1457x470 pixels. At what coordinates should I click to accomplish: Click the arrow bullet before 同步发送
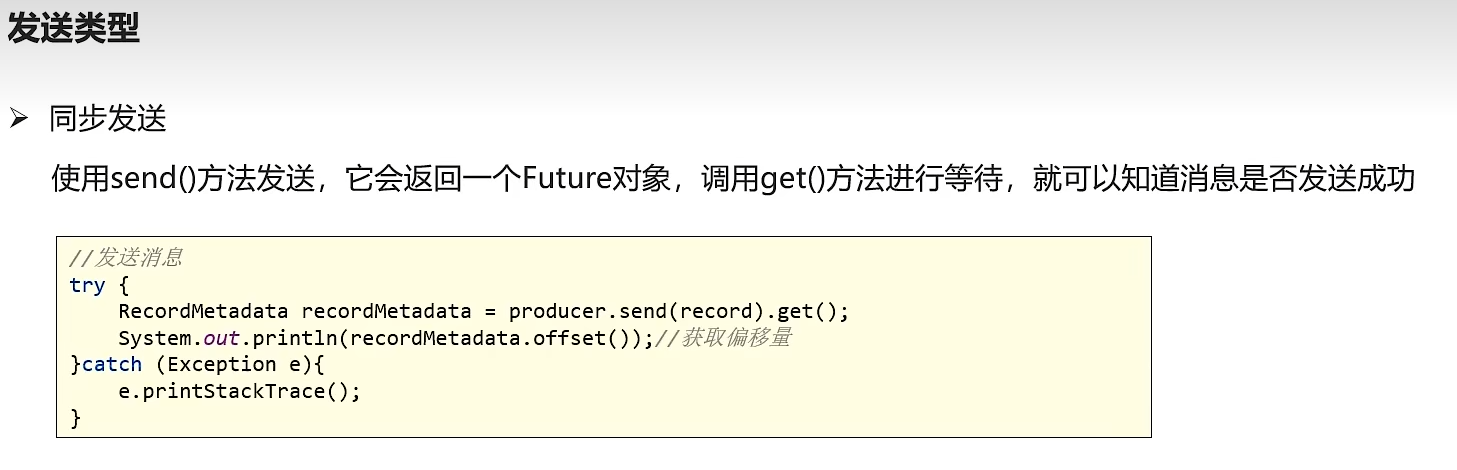[18, 120]
